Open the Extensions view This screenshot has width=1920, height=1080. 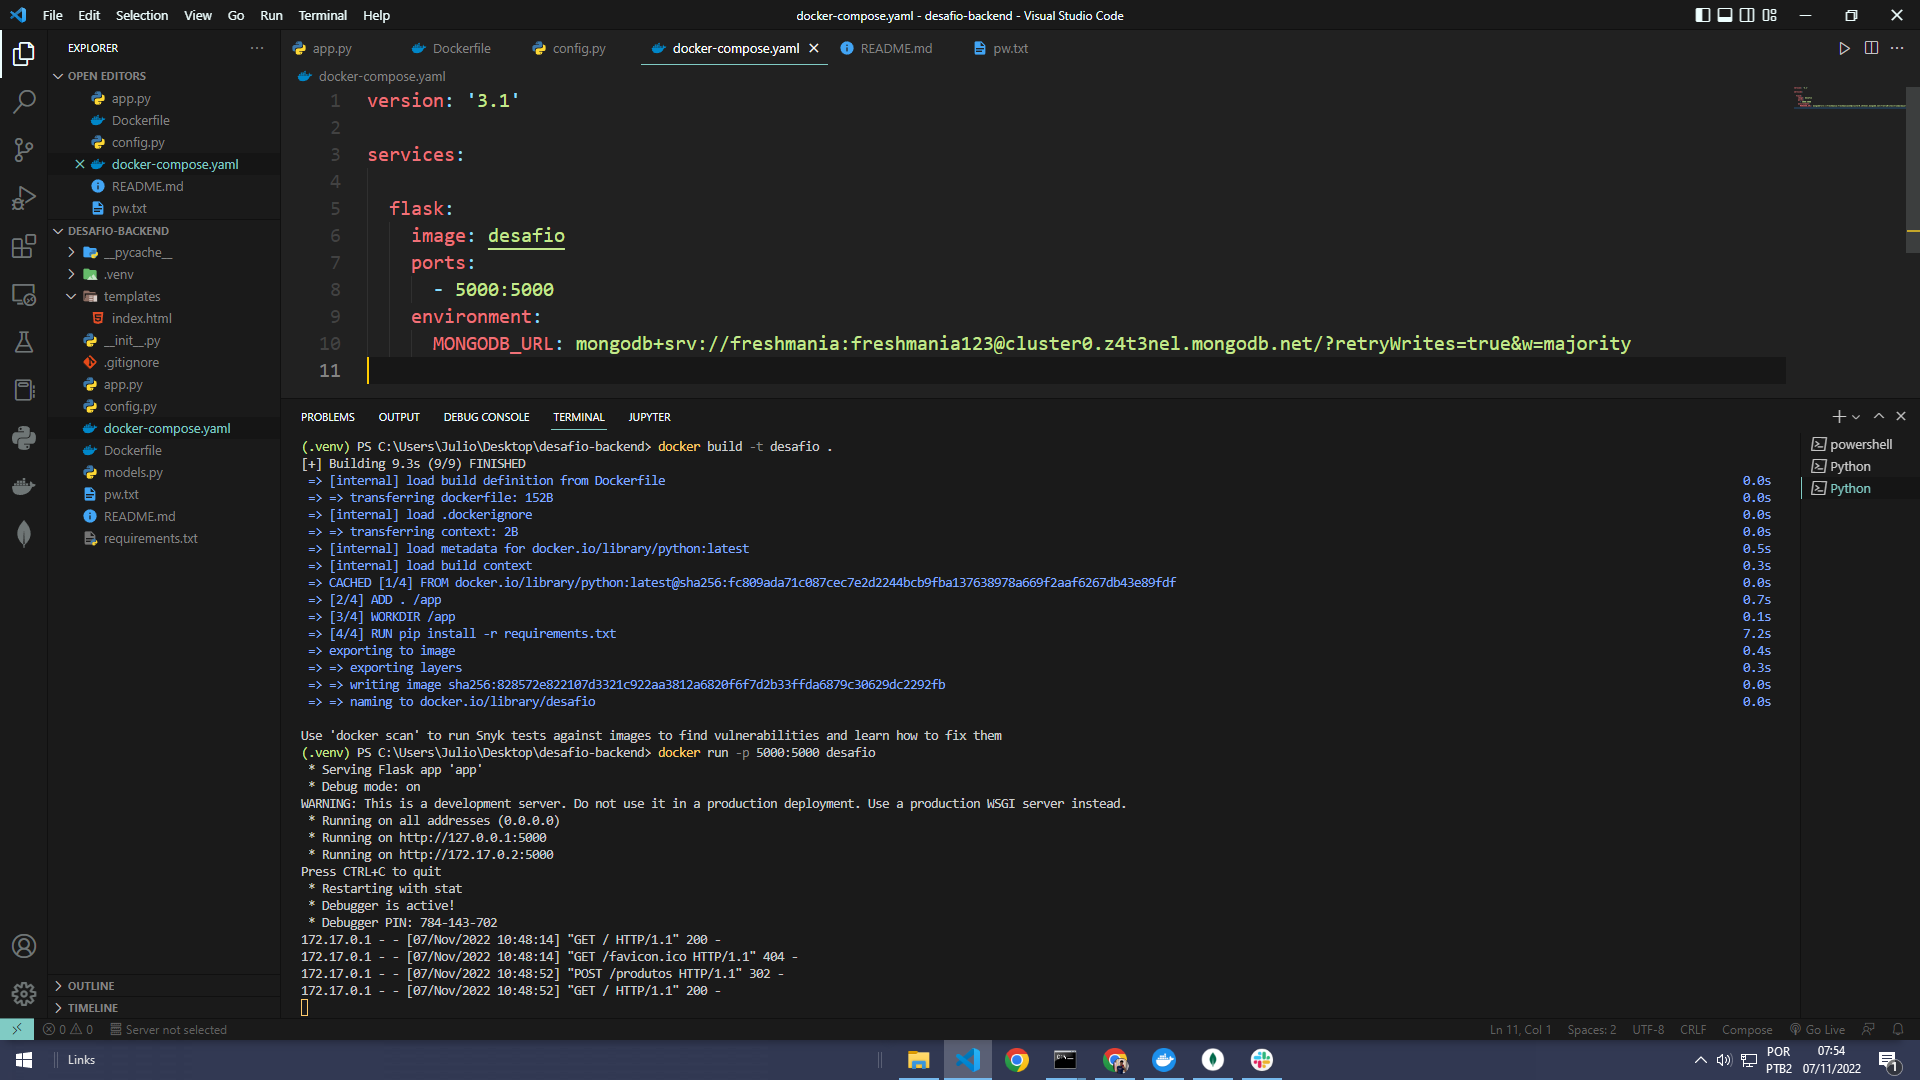[x=24, y=246]
